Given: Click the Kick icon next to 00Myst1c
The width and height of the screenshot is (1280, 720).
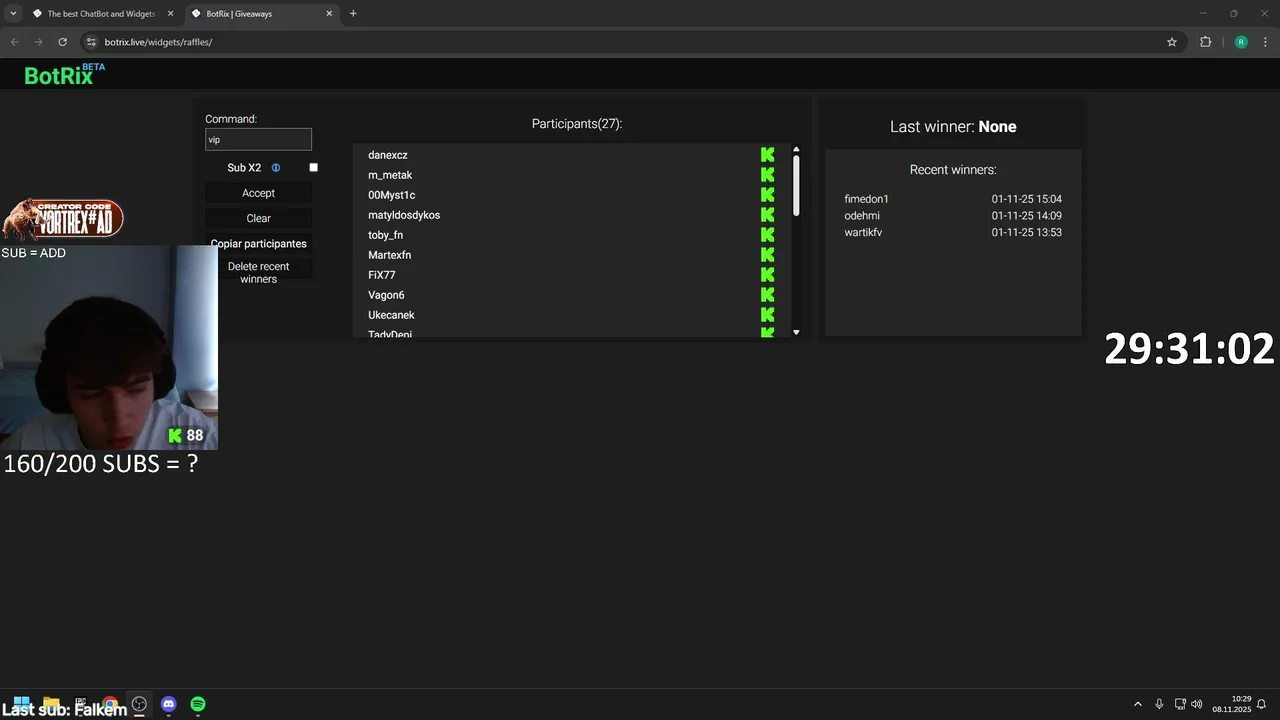Looking at the screenshot, I should (767, 195).
